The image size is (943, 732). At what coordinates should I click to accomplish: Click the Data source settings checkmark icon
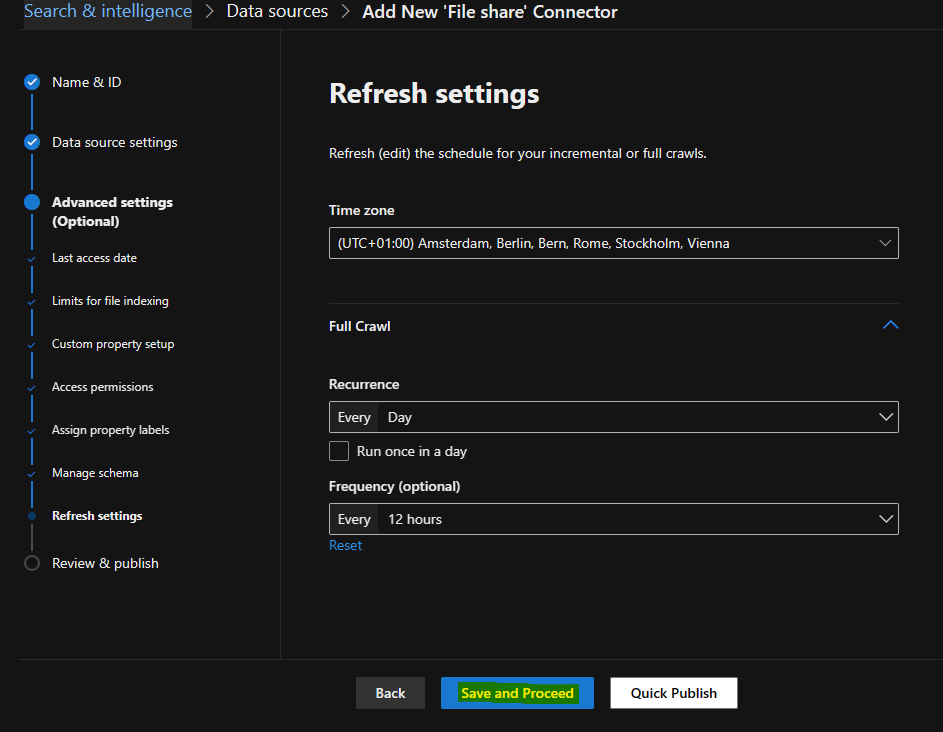tap(32, 142)
